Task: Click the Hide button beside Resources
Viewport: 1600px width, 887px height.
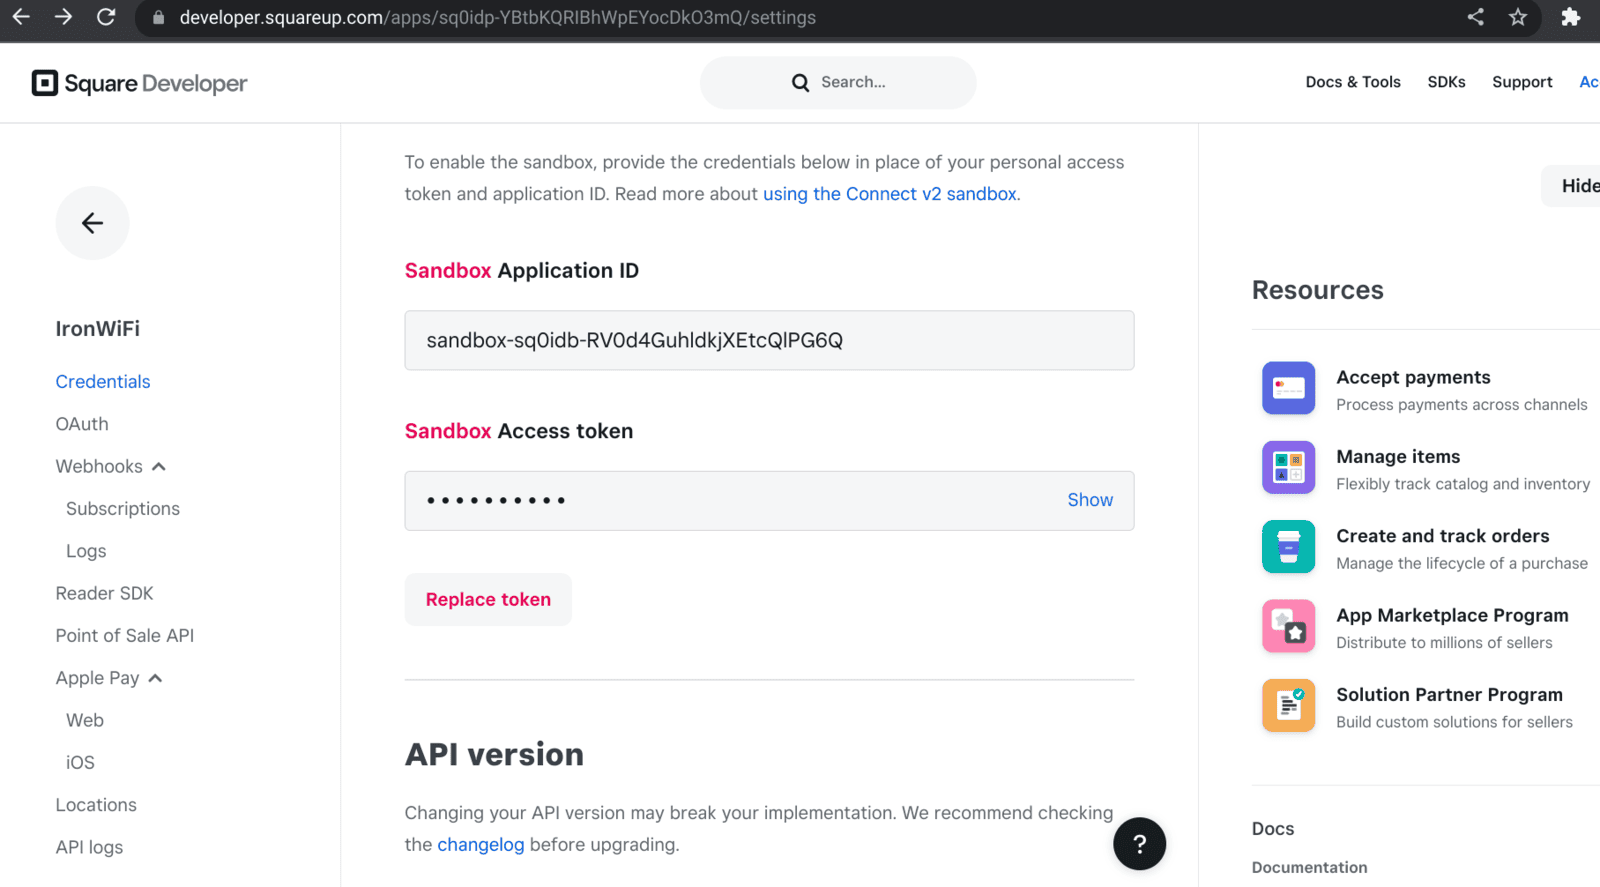Action: (1572, 186)
